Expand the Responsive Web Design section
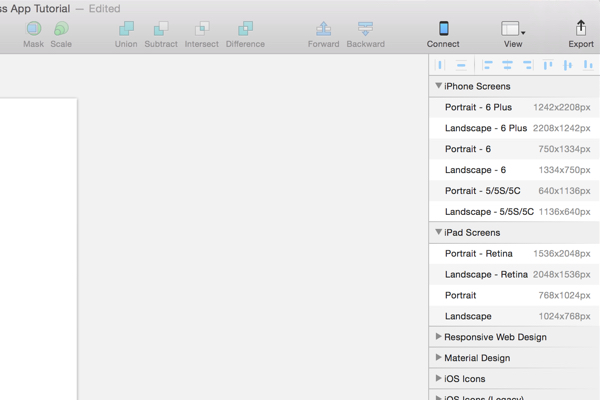The image size is (600, 400). pyautogui.click(x=439, y=336)
